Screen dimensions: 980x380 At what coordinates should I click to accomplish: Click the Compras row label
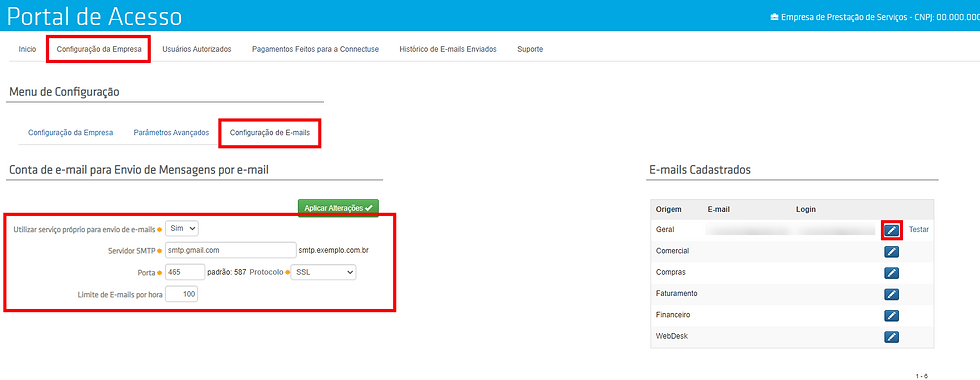[670, 272]
